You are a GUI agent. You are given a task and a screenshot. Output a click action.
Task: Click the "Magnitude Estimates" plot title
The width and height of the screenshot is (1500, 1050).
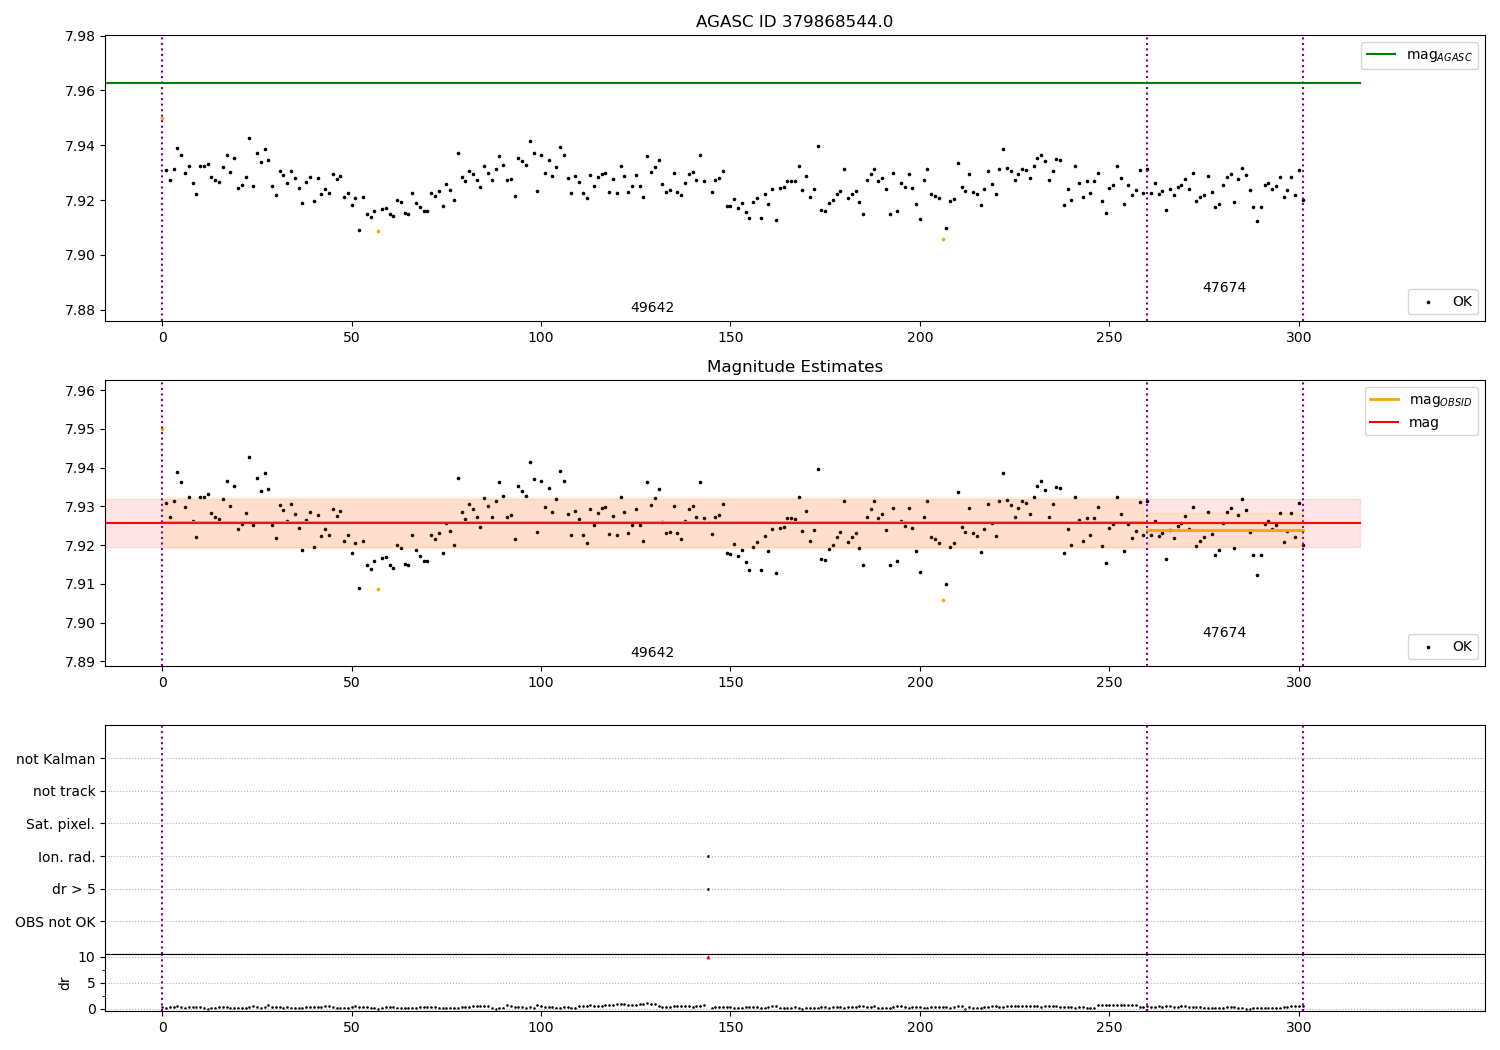click(795, 367)
